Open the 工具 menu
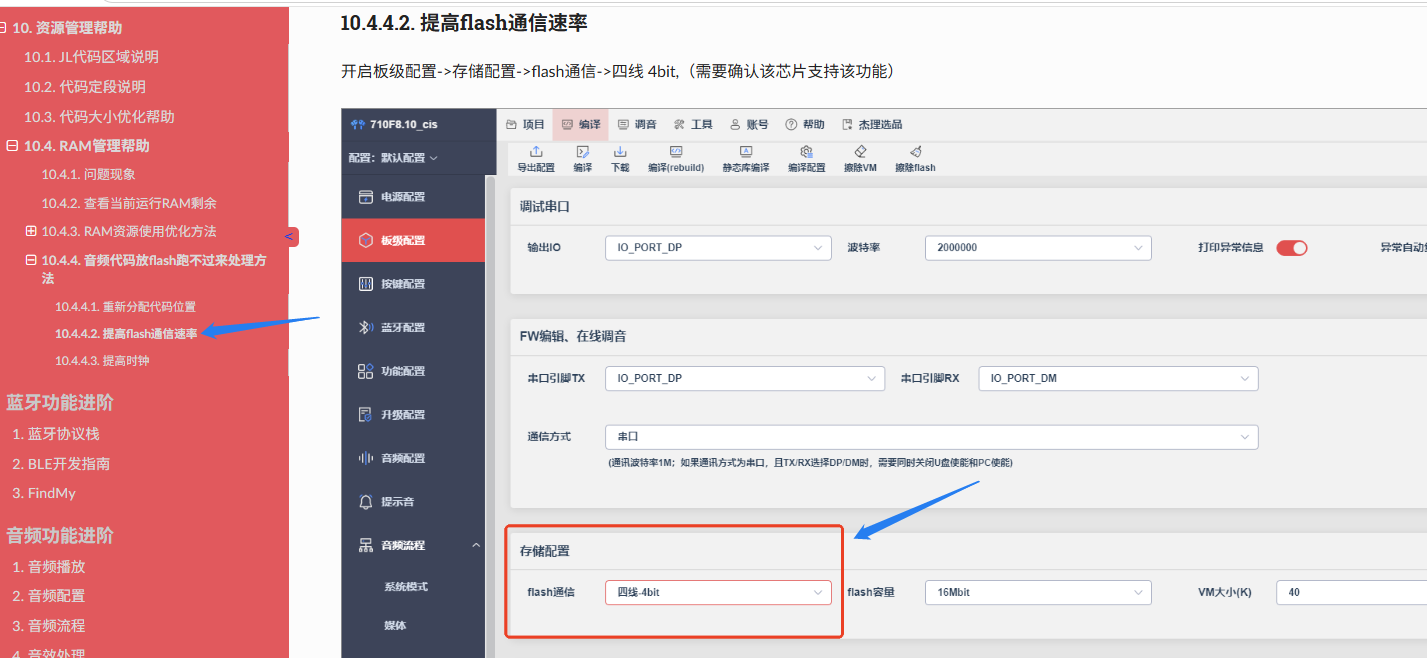Image resolution: width=1427 pixels, height=658 pixels. pos(693,125)
